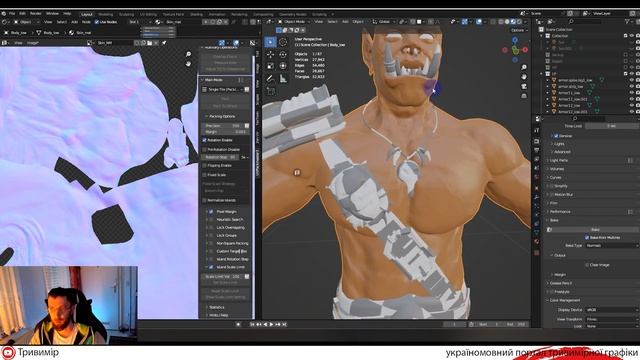The height and width of the screenshot is (360, 640).
Task: Enable the Clear Image checkbox
Action: click(587, 265)
